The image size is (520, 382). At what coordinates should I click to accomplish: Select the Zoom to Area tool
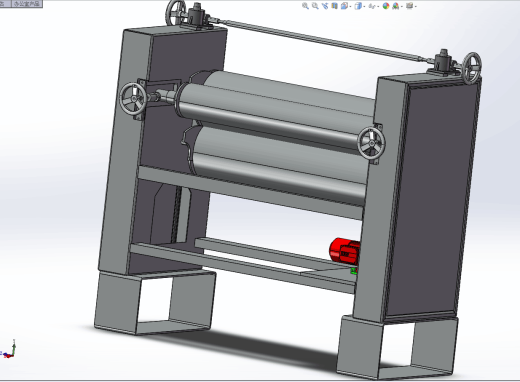315,6
